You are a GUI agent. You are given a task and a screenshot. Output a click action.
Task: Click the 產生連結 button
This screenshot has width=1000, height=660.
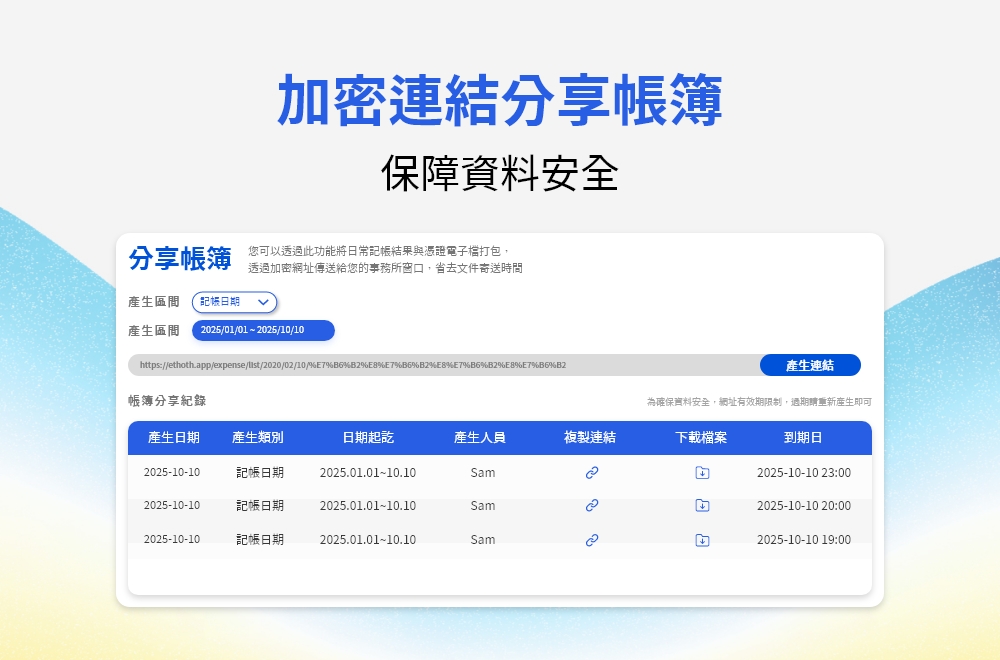pos(810,365)
